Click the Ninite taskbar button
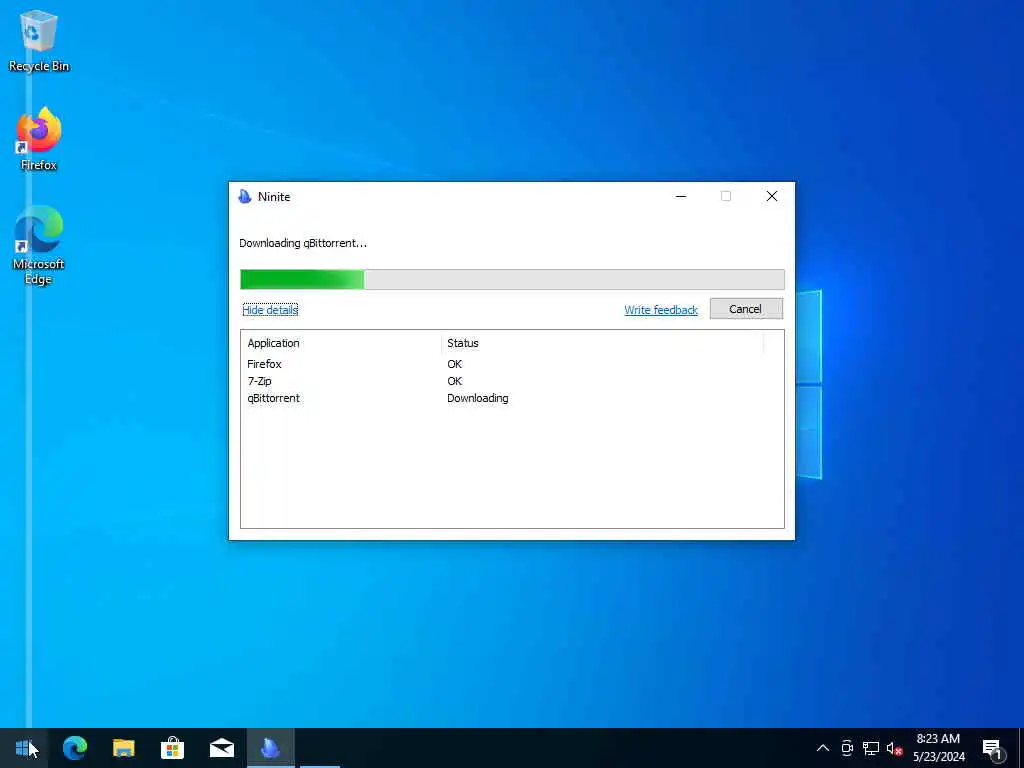The width and height of the screenshot is (1024, 768). 270,748
